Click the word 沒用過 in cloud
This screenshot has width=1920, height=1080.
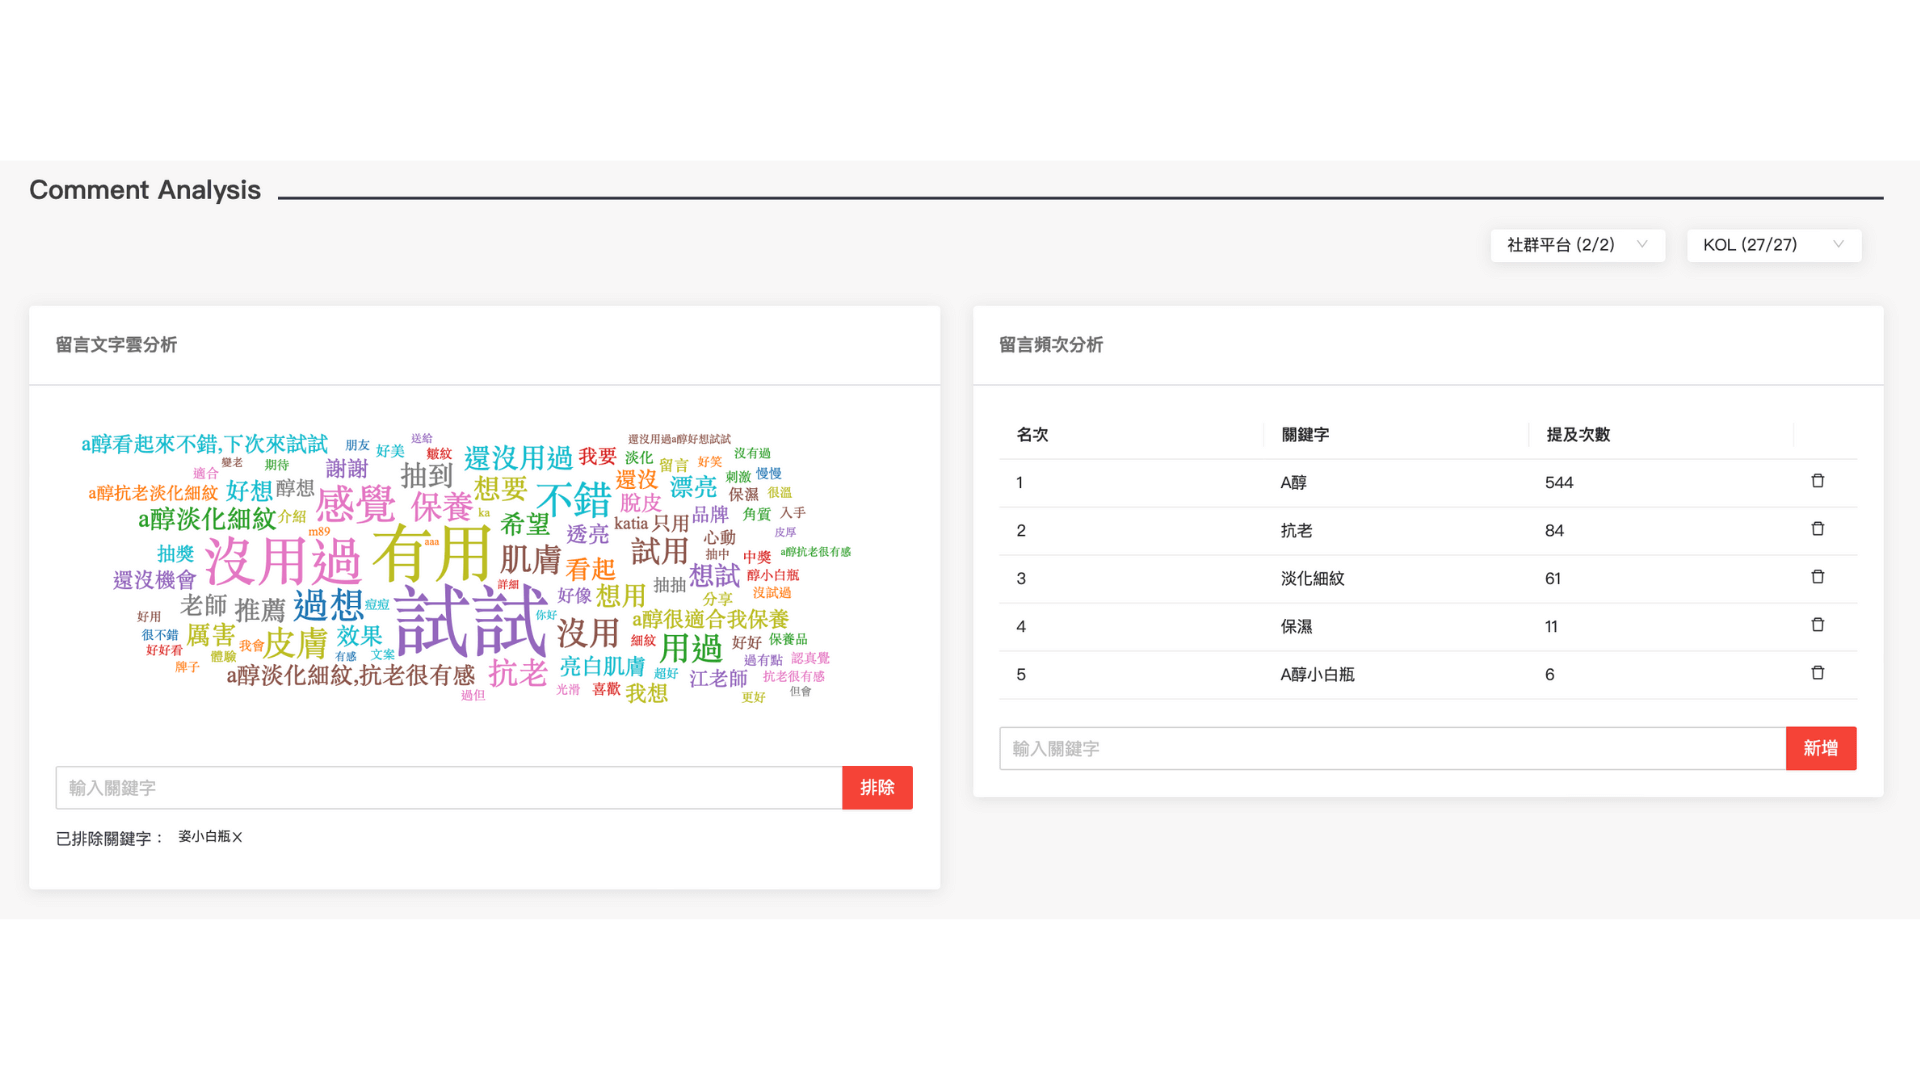pyautogui.click(x=282, y=560)
